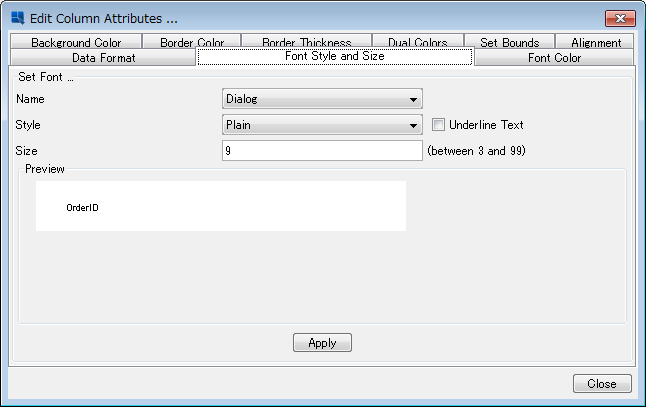The width and height of the screenshot is (646, 407).
Task: Switch to the Background Color tab
Action: coord(76,42)
